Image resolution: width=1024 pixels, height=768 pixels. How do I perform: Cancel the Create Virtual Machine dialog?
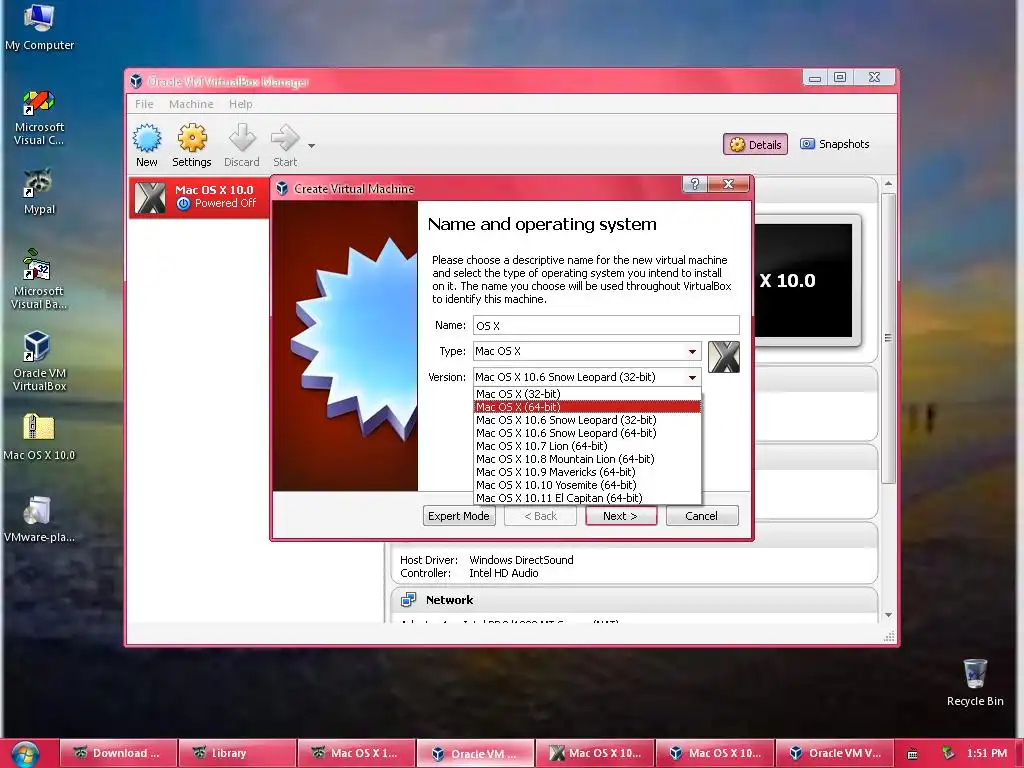[701, 516]
